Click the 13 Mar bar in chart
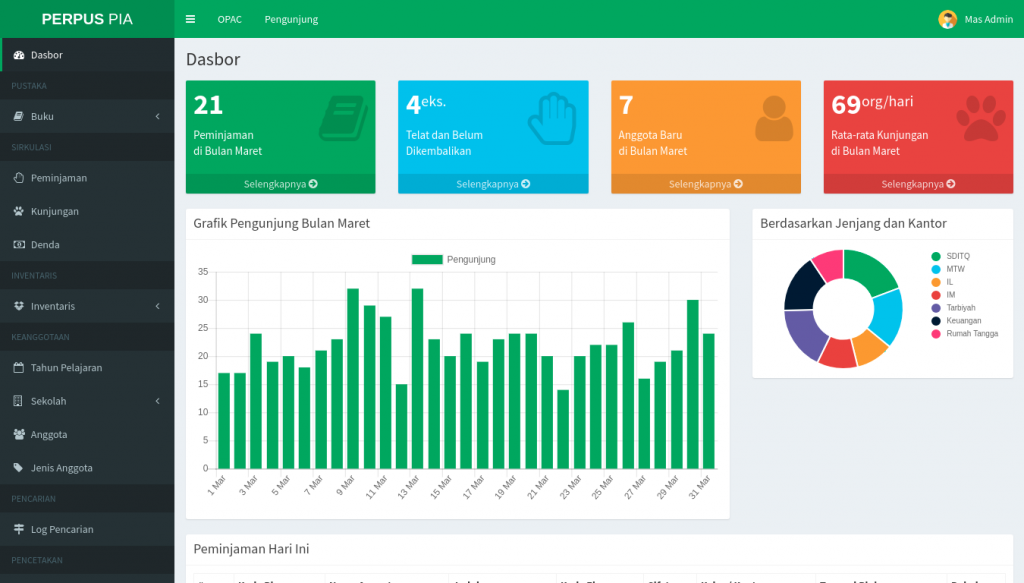 417,378
